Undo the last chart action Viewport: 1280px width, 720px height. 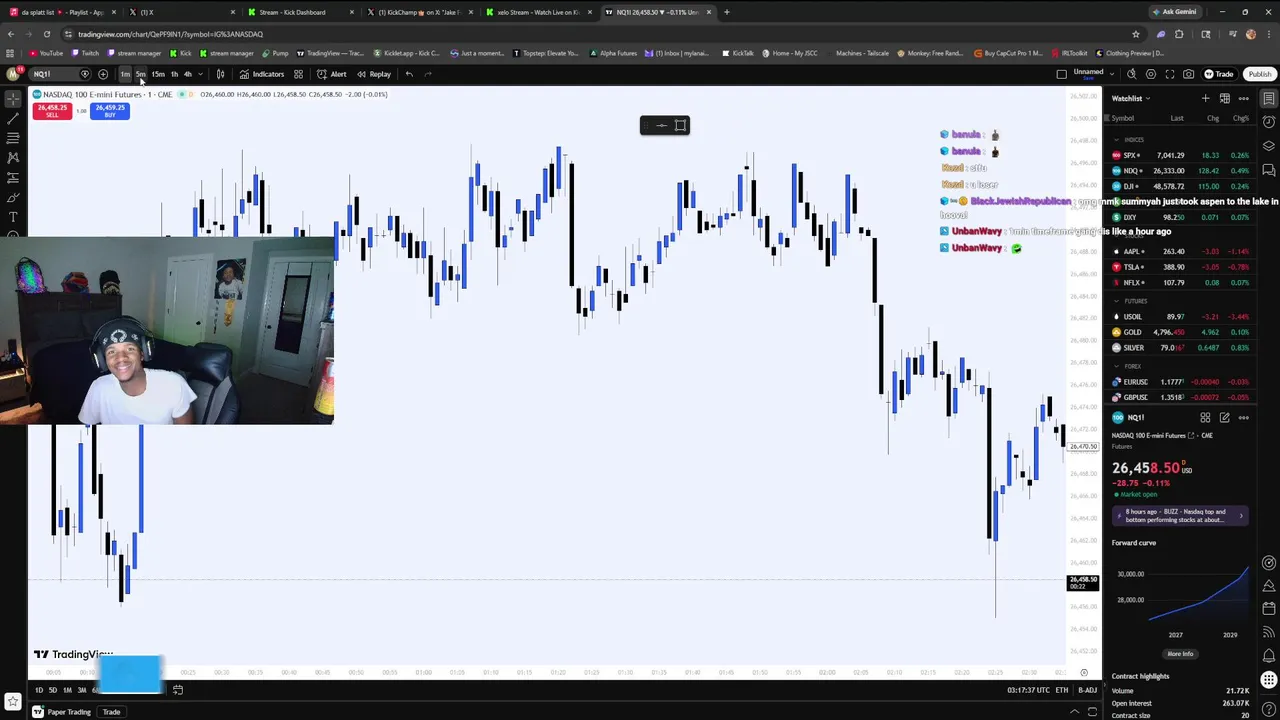click(x=409, y=74)
